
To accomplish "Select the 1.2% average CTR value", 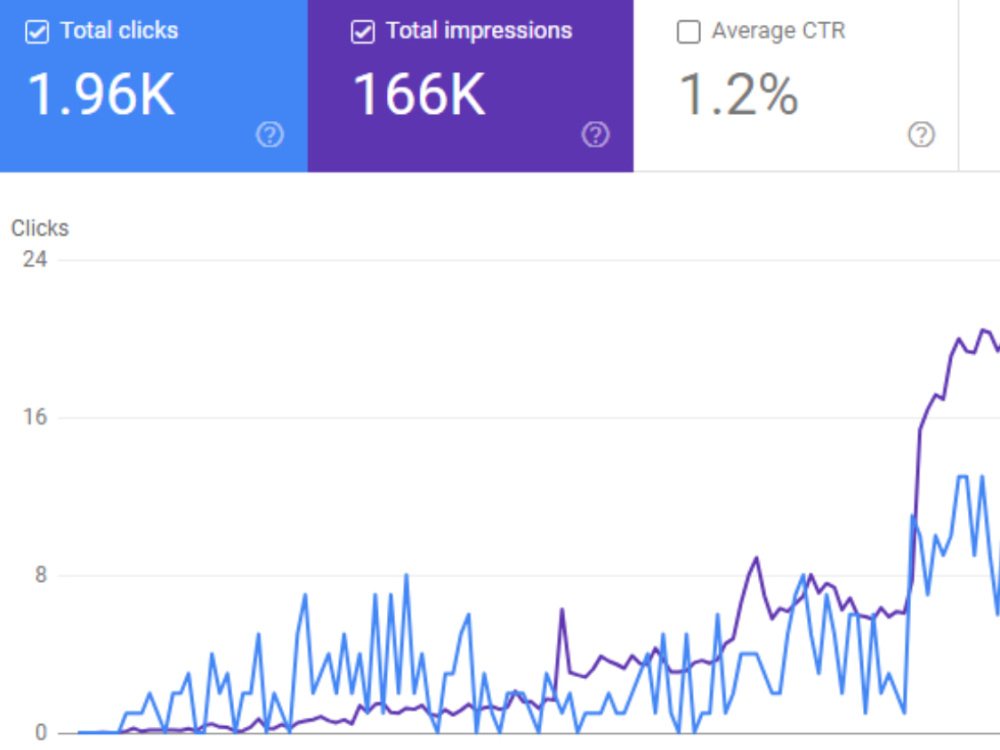I will 738,94.
